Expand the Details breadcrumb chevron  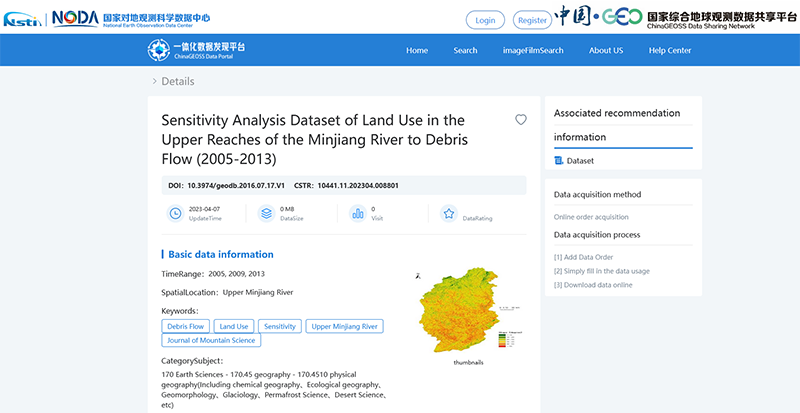pyautogui.click(x=154, y=82)
